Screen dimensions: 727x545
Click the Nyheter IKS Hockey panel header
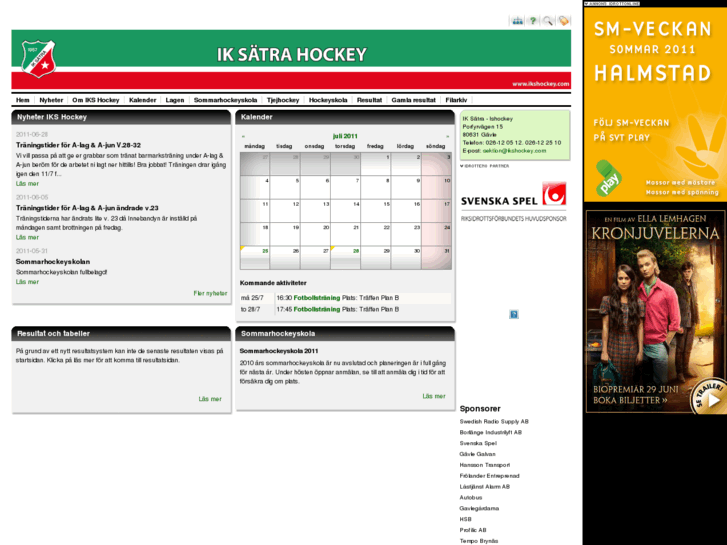pyautogui.click(x=121, y=117)
